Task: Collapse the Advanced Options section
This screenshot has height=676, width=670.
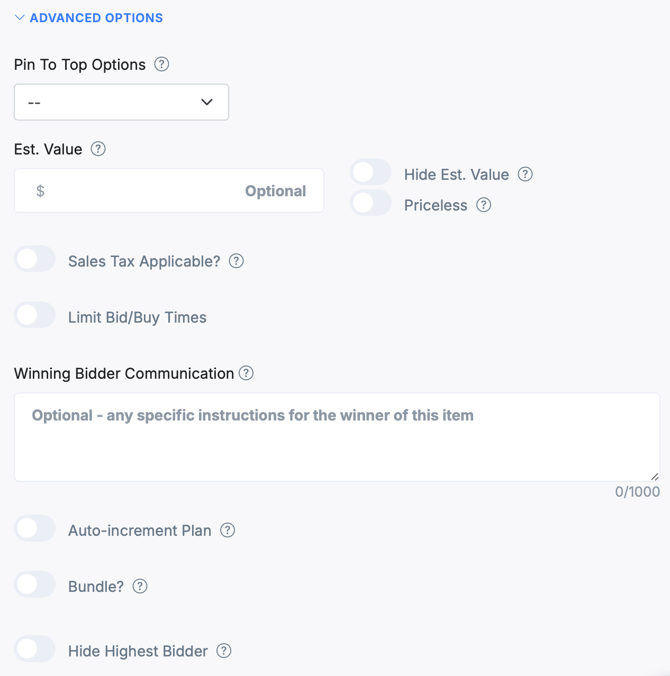Action: click(x=89, y=18)
